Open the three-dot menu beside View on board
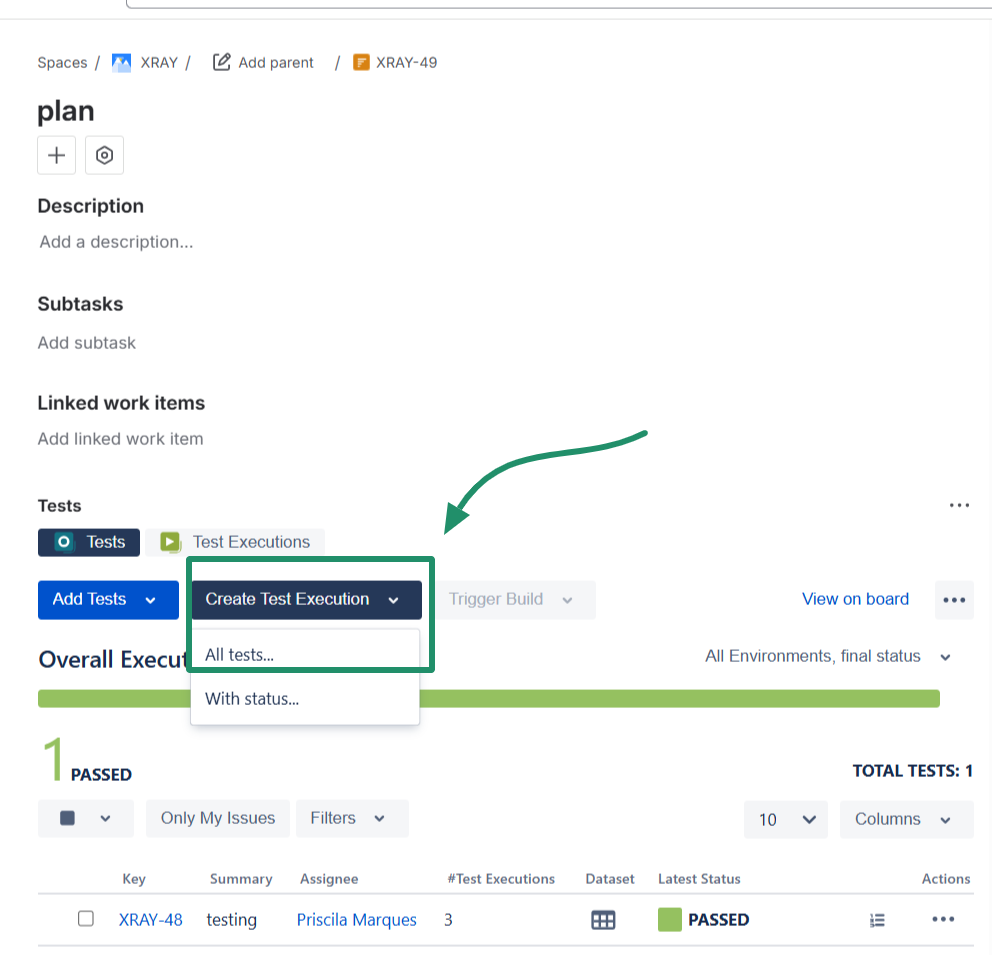992x955 pixels. point(954,600)
